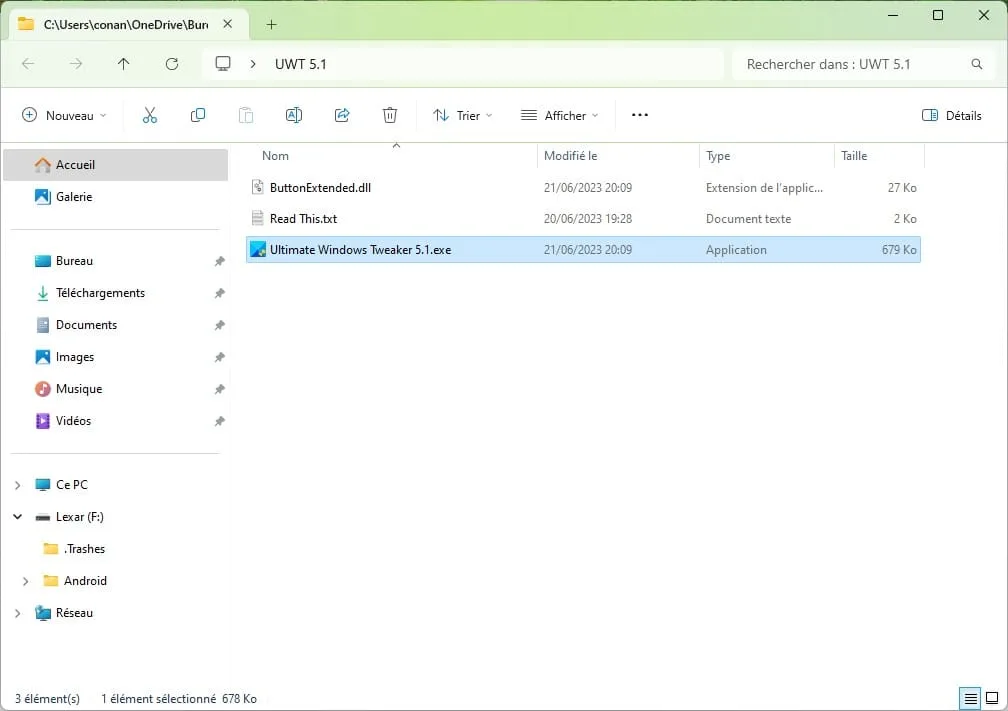Click the Ultimate Windows Tweaker exe icon

pyautogui.click(x=258, y=249)
